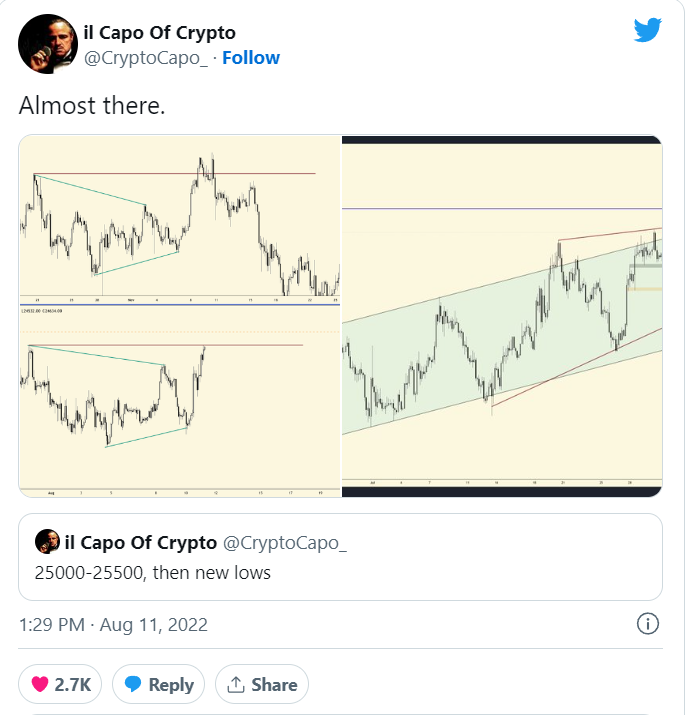The image size is (686, 715).
Task: Open the quoted tweet's @CryptoCapo_ handle
Action: pos(285,543)
